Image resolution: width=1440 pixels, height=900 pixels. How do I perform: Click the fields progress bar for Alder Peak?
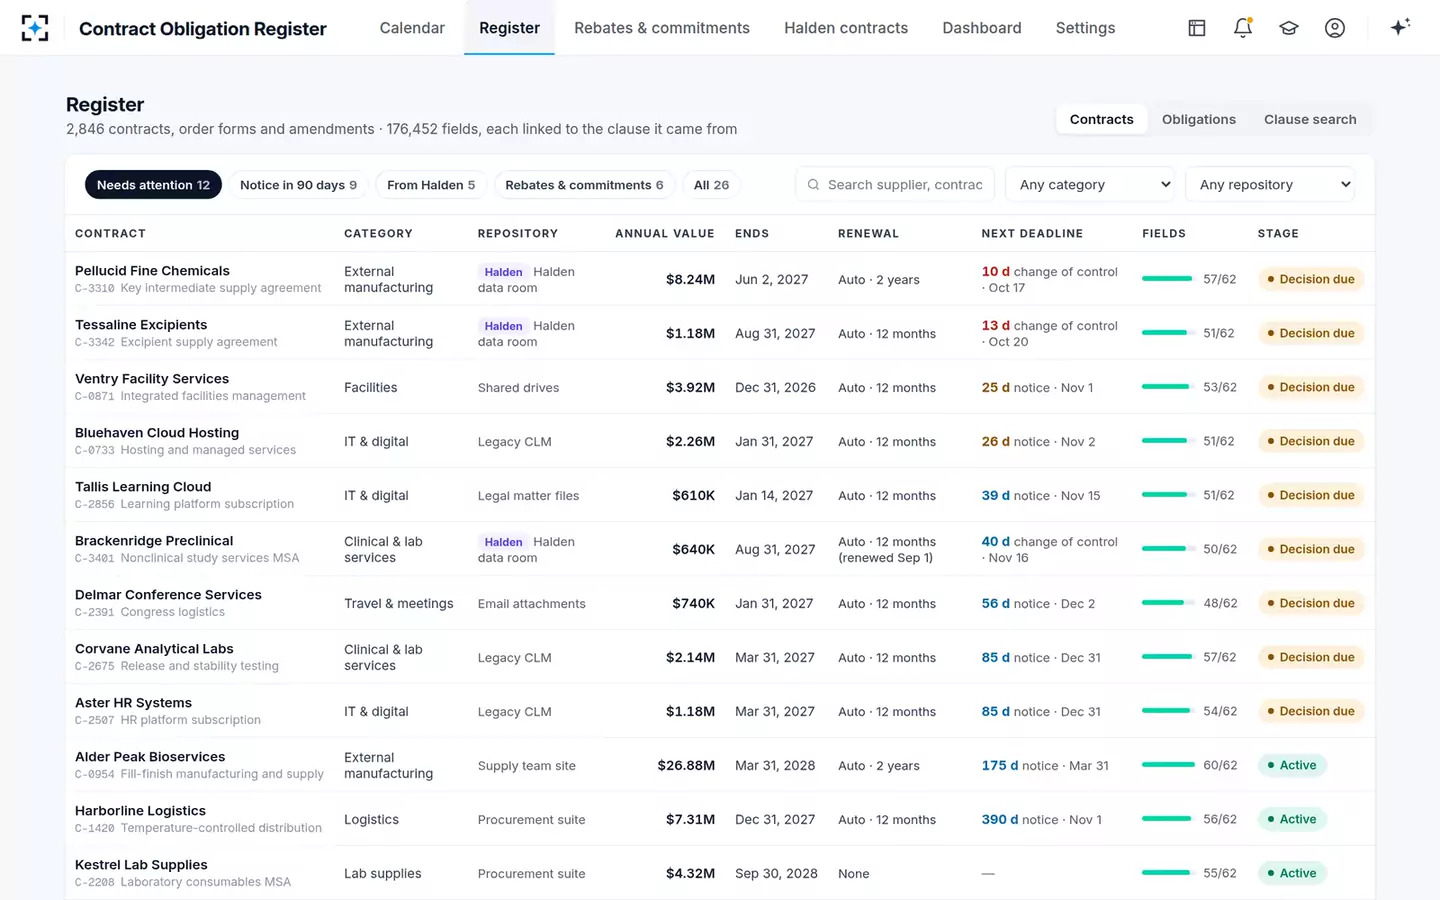[1167, 765]
